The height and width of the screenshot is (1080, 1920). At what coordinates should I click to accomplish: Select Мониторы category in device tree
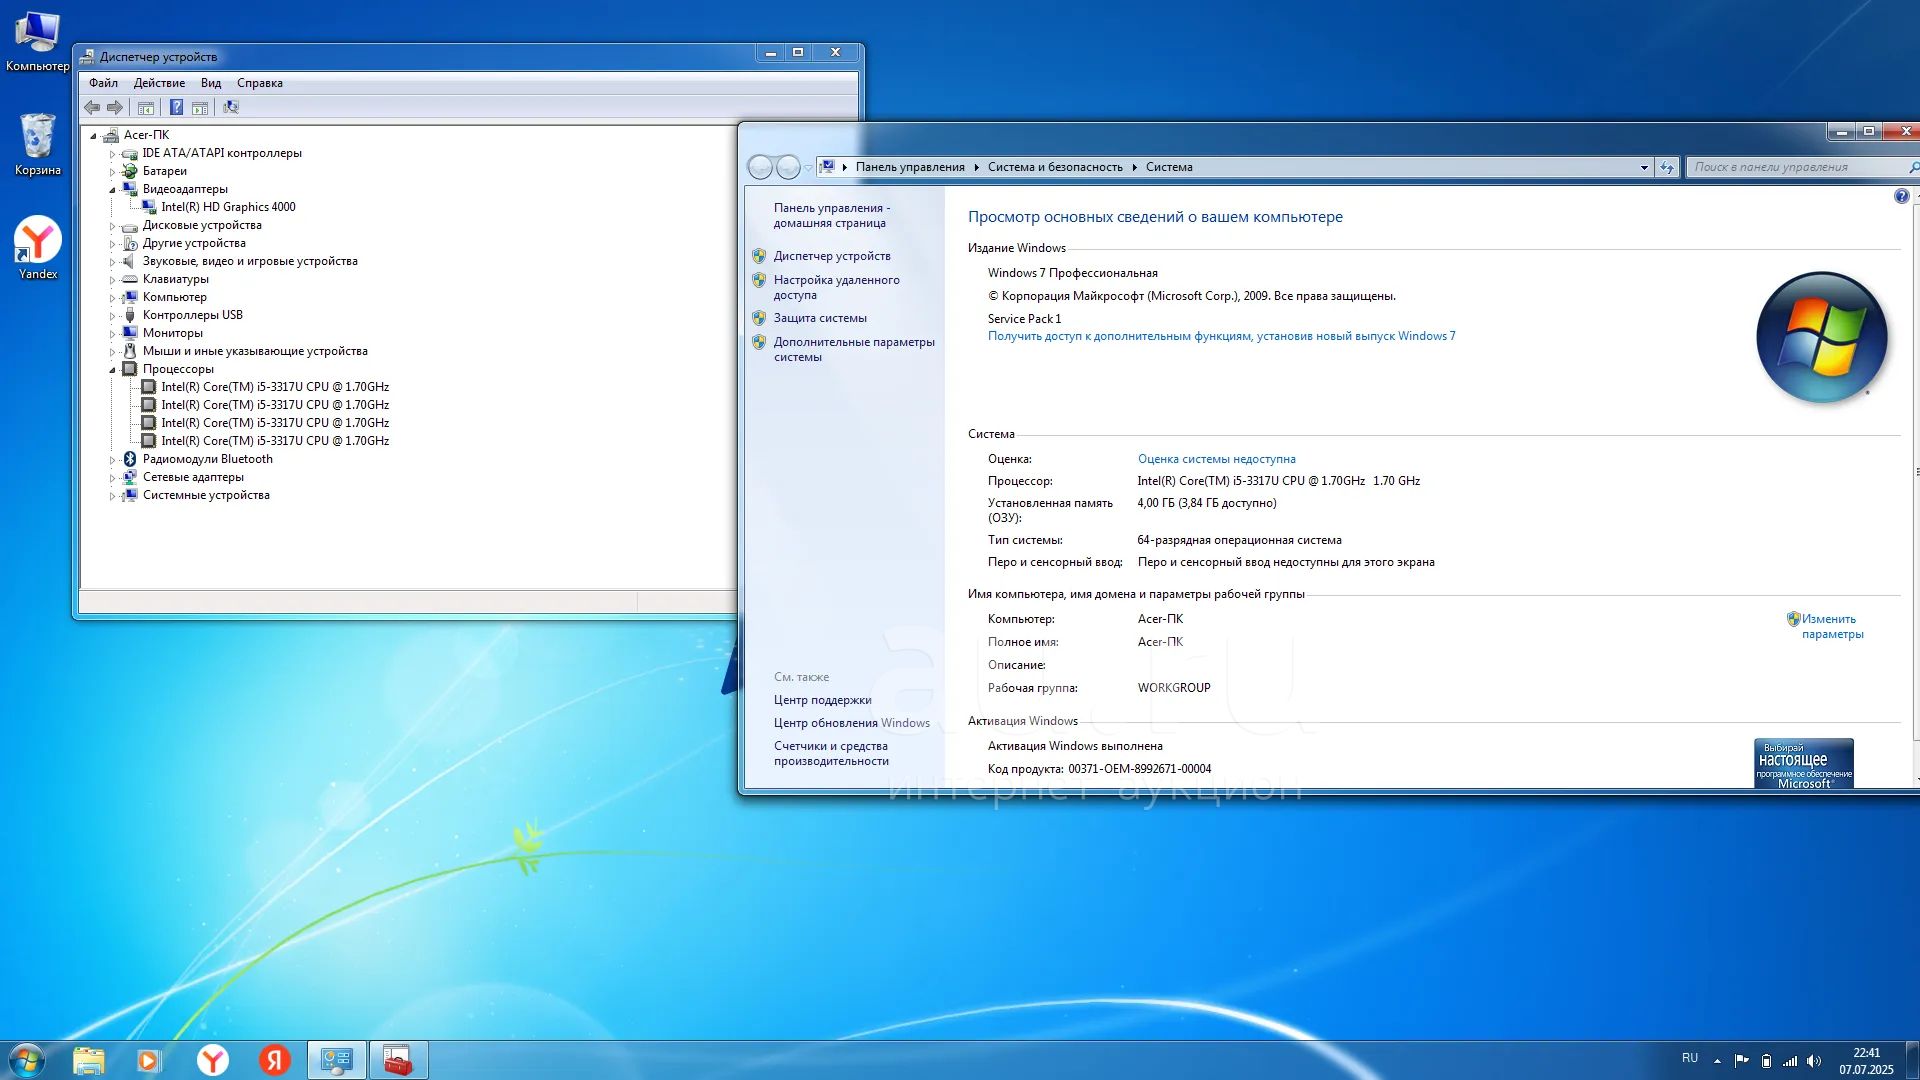pyautogui.click(x=172, y=333)
